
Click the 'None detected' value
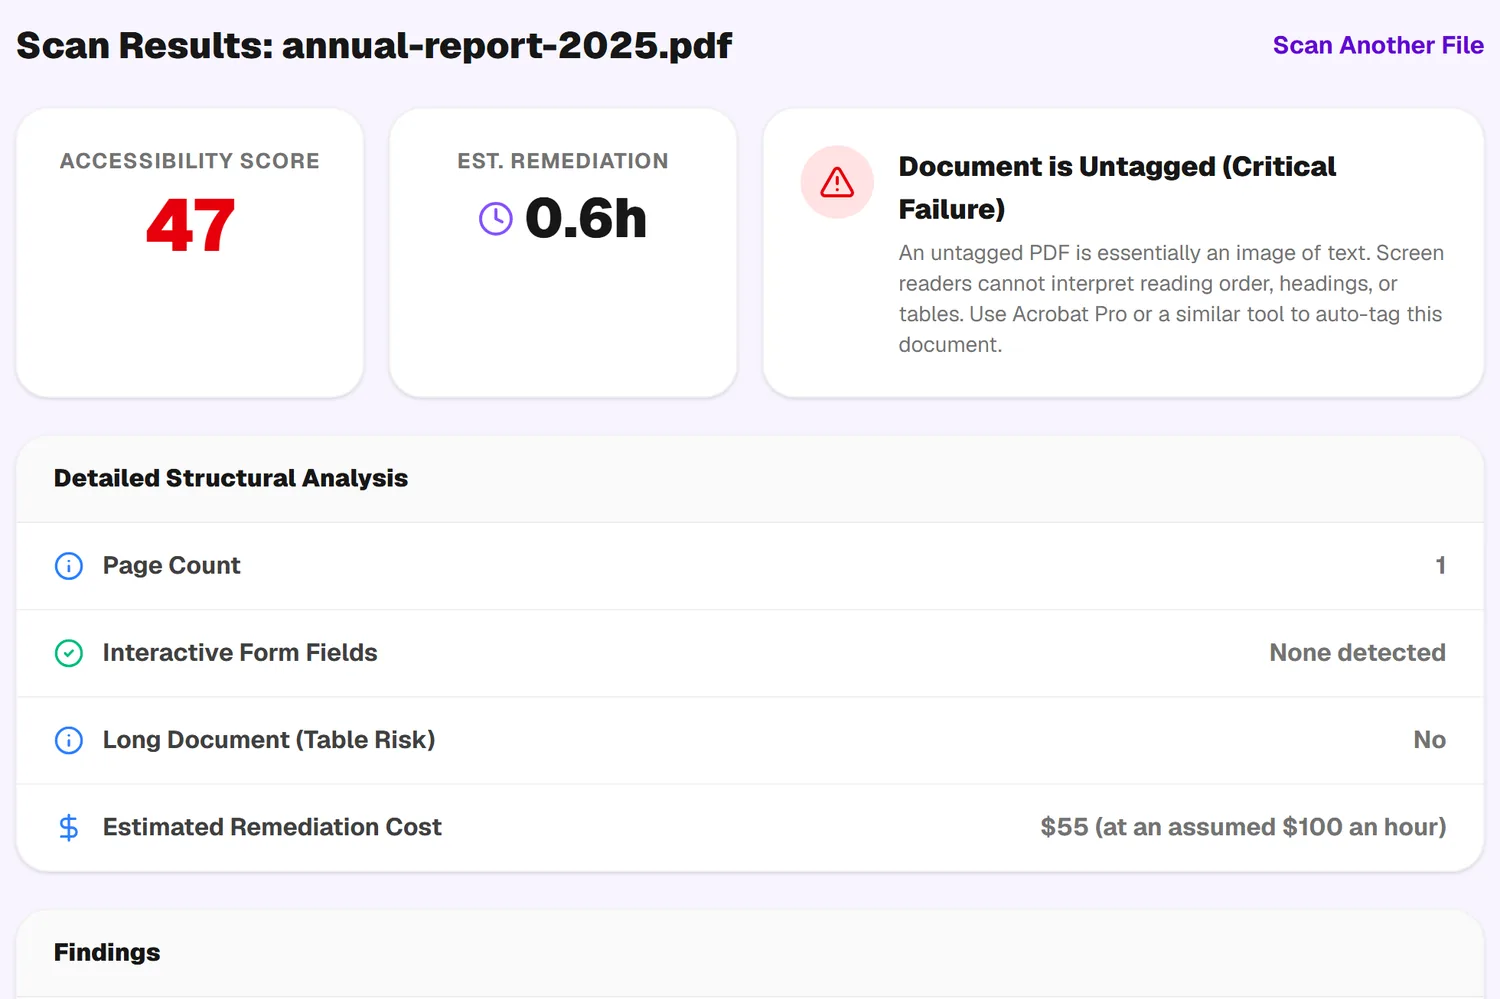1358,653
